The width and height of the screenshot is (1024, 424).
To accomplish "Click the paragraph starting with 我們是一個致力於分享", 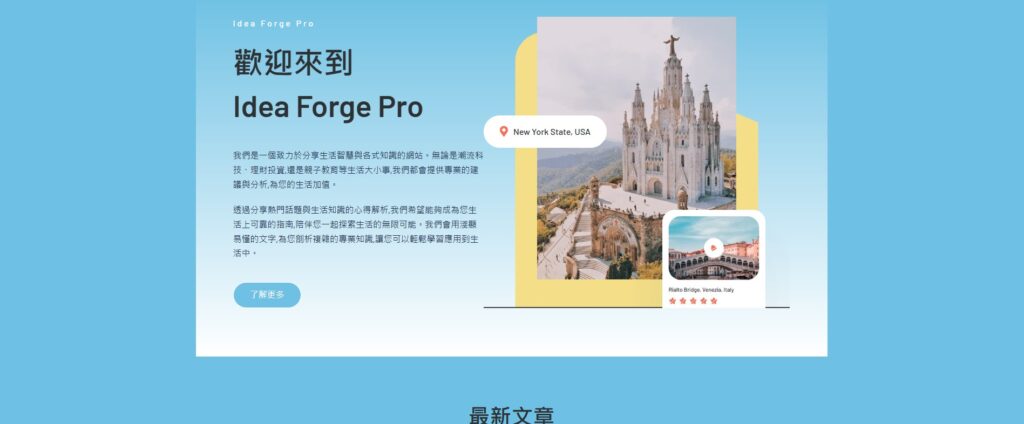I will (359, 170).
